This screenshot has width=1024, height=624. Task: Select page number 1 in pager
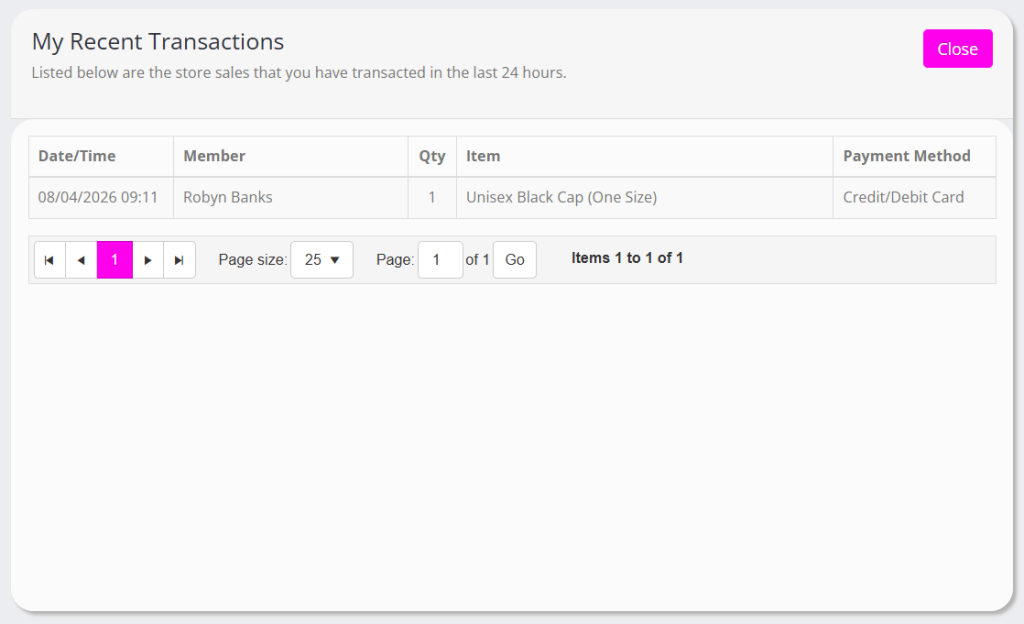pyautogui.click(x=115, y=260)
